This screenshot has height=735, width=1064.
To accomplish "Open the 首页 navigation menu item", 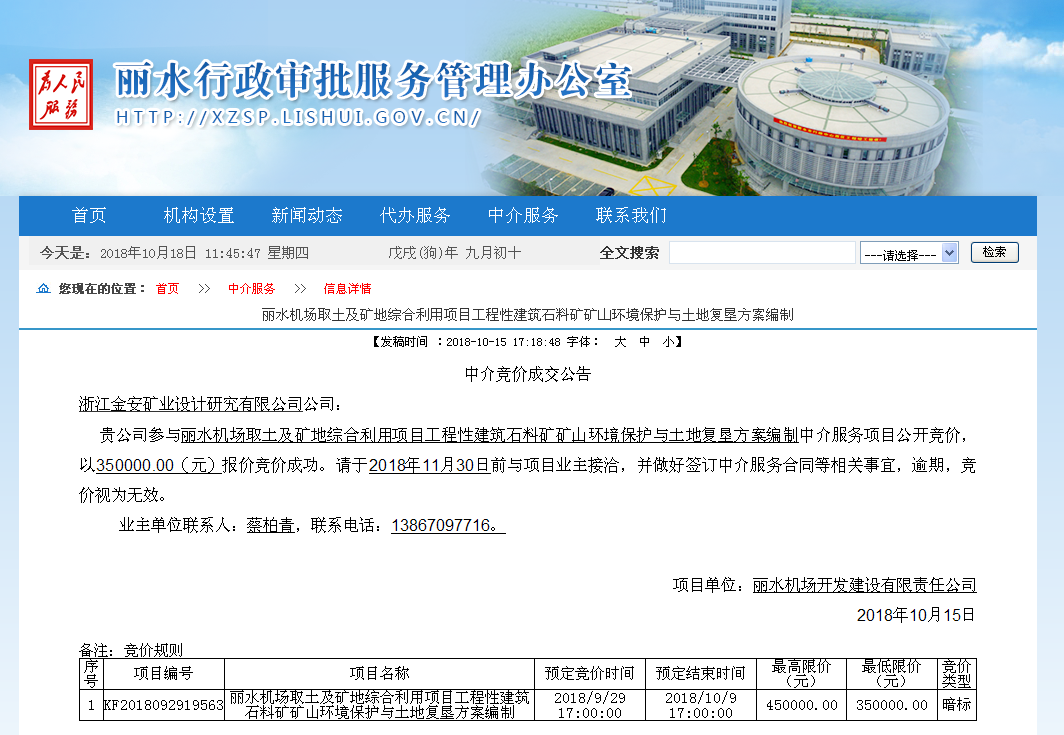I will coord(89,215).
